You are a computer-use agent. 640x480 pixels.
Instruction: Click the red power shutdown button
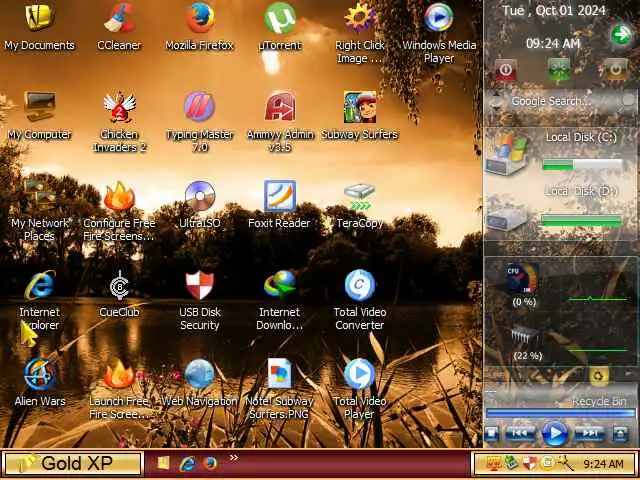pos(506,69)
